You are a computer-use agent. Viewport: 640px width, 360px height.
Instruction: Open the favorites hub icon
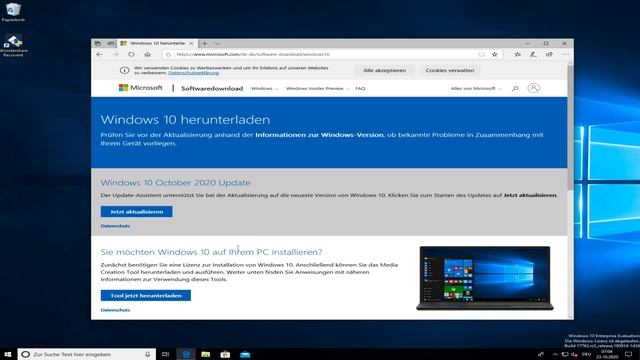click(518, 54)
